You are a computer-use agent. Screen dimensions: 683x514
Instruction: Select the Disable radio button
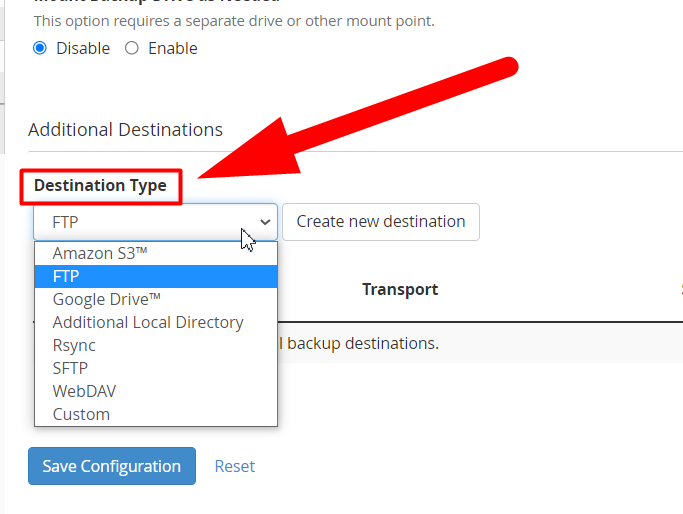[x=40, y=48]
